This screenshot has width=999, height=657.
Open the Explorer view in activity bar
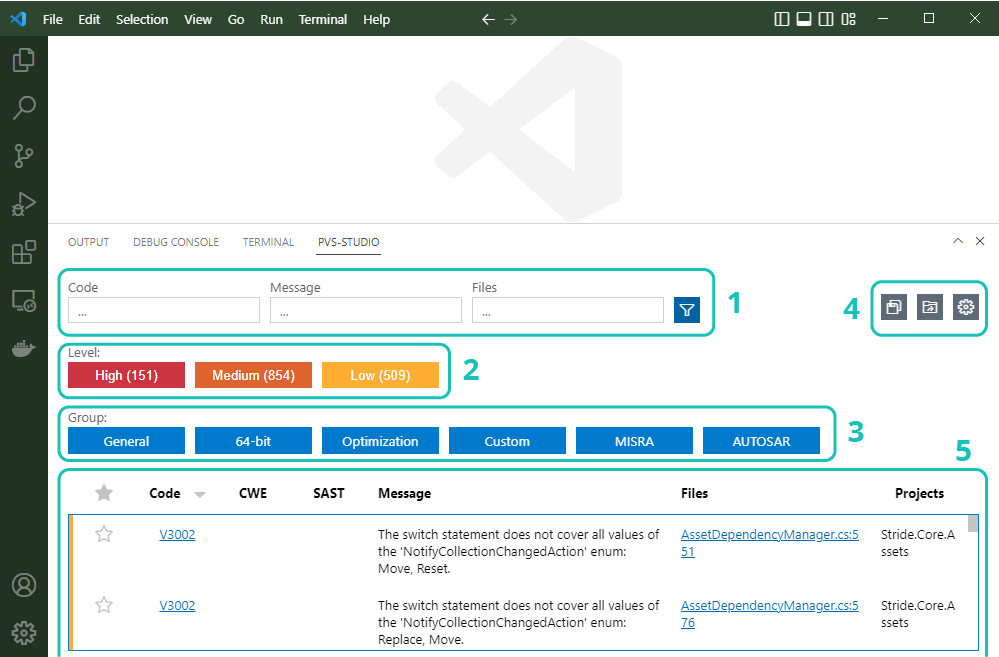click(x=24, y=60)
